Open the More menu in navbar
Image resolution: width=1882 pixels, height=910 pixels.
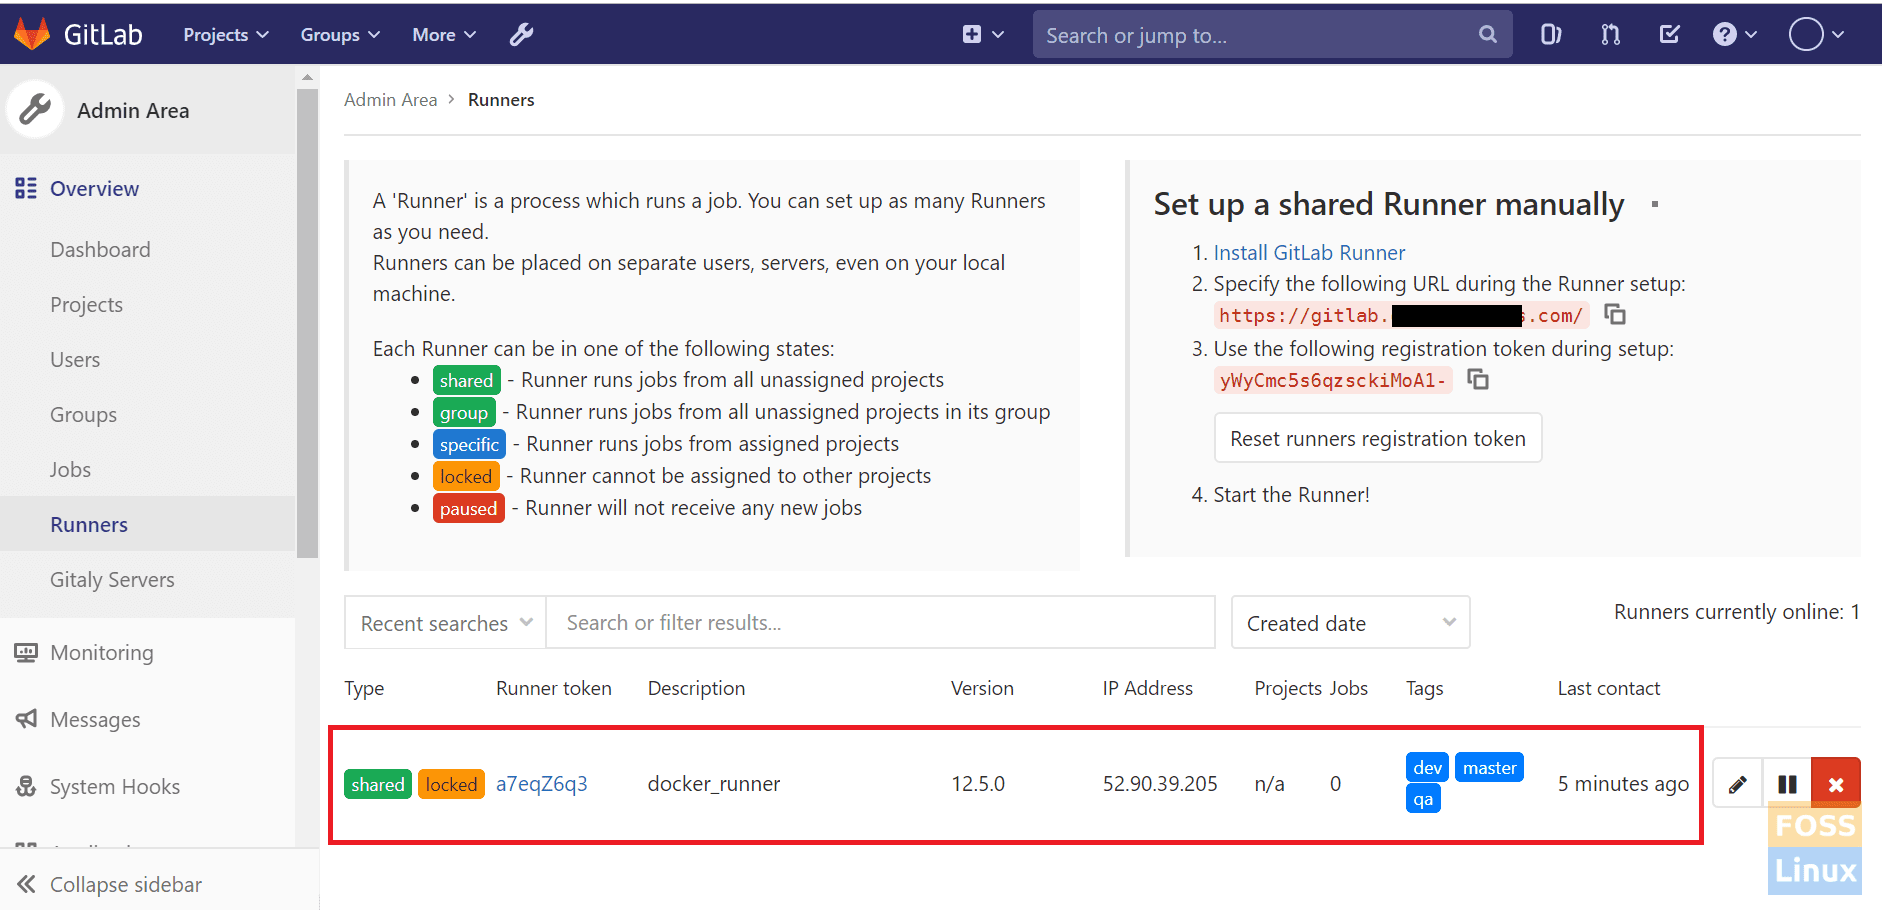pyautogui.click(x=444, y=35)
